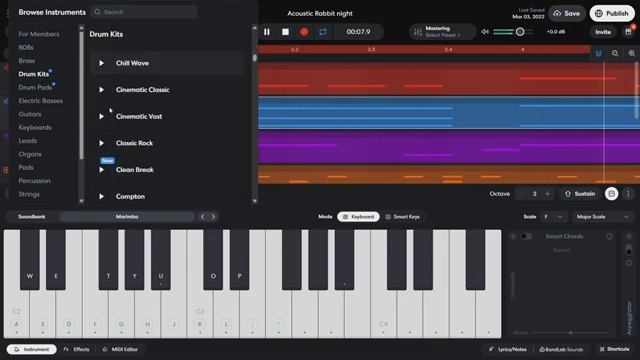This screenshot has height=360, width=640.
Task: Preview the Chill Wave drum kit
Action: 101,63
